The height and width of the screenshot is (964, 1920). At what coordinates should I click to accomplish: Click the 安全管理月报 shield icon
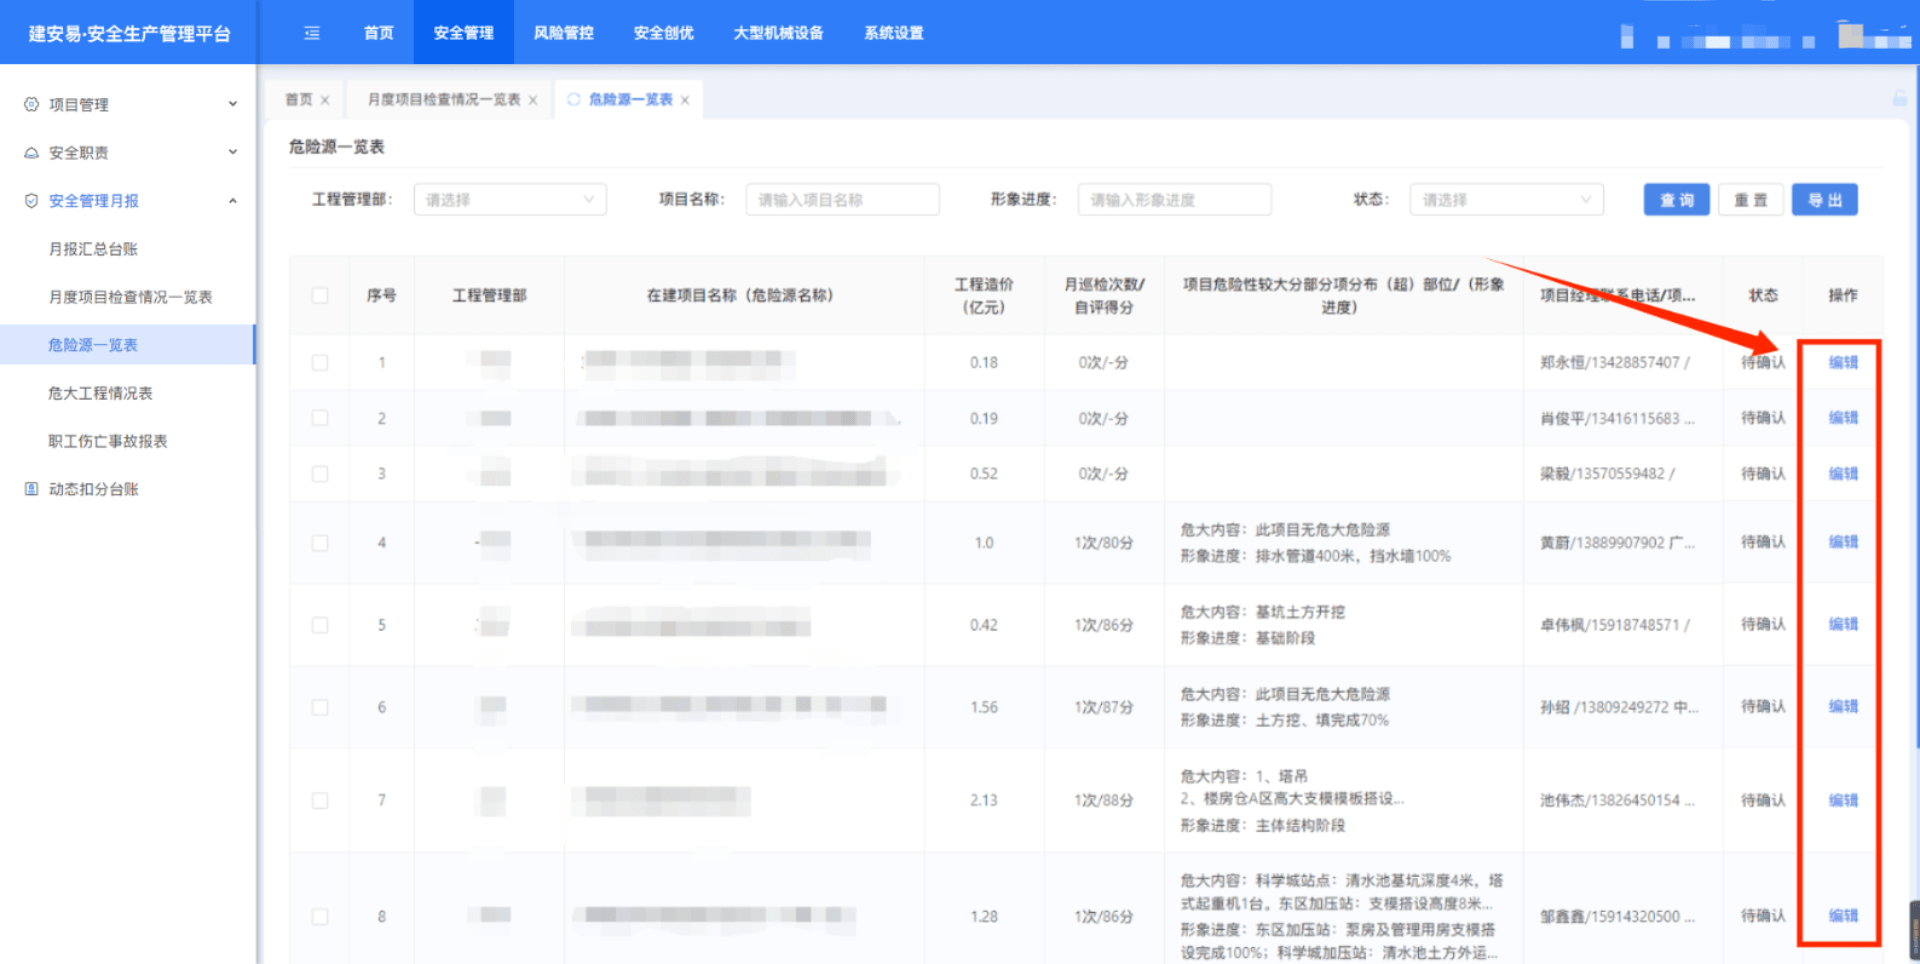[x=31, y=201]
